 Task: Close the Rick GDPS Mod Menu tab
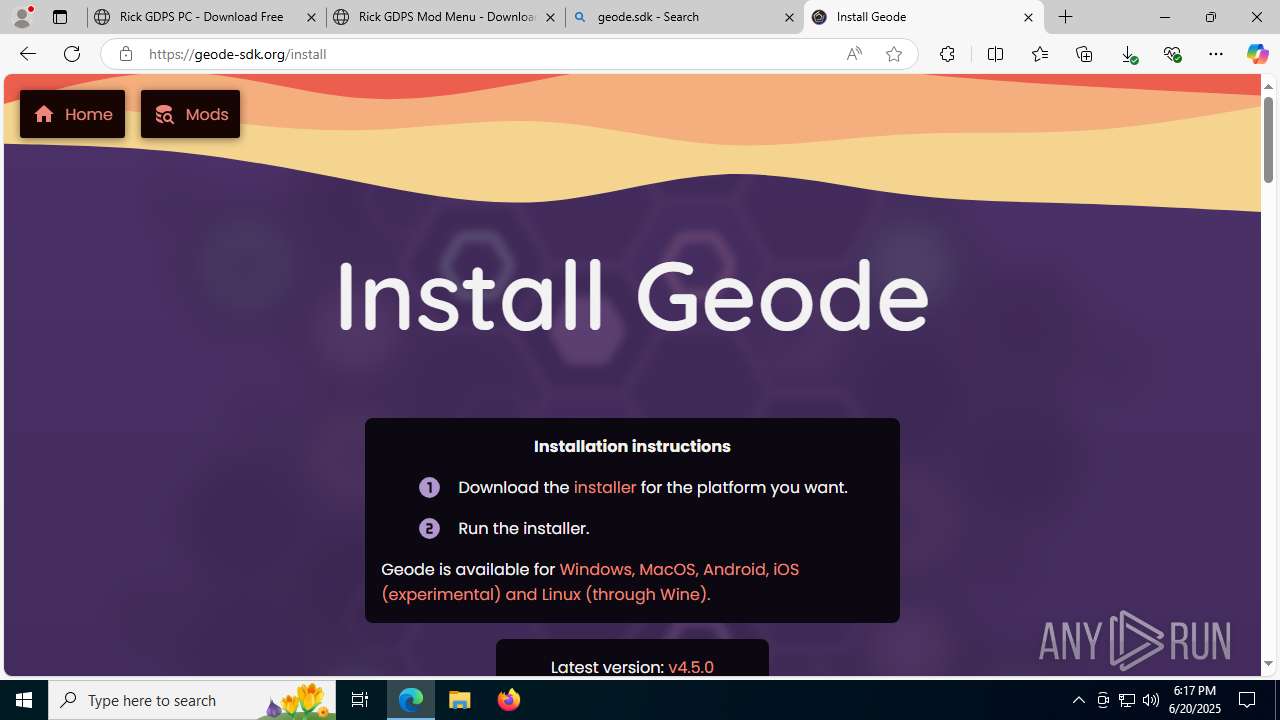point(550,17)
